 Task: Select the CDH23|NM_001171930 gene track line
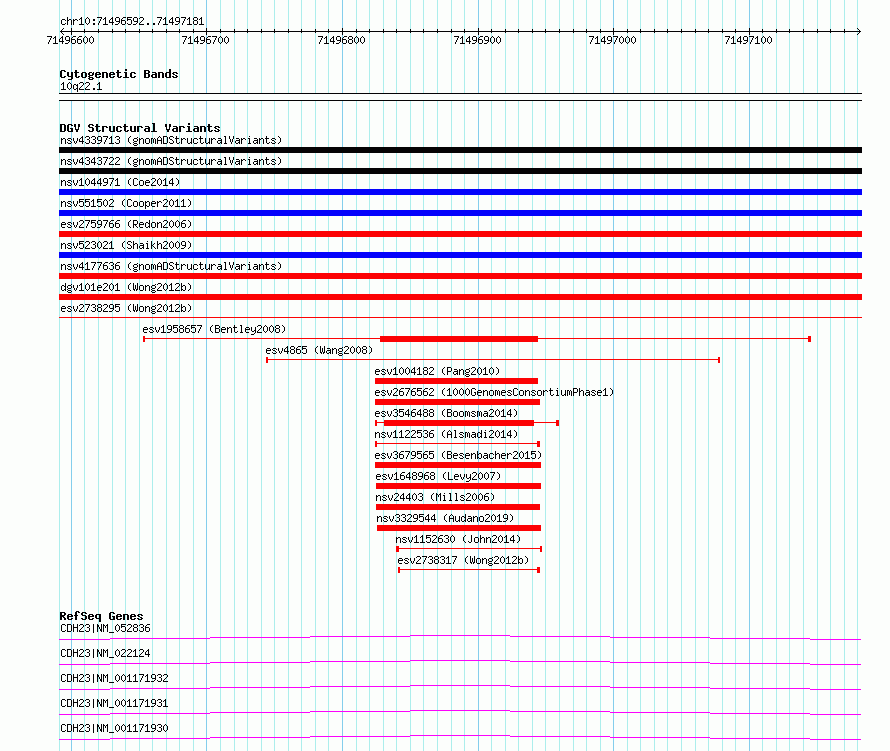pos(460,737)
